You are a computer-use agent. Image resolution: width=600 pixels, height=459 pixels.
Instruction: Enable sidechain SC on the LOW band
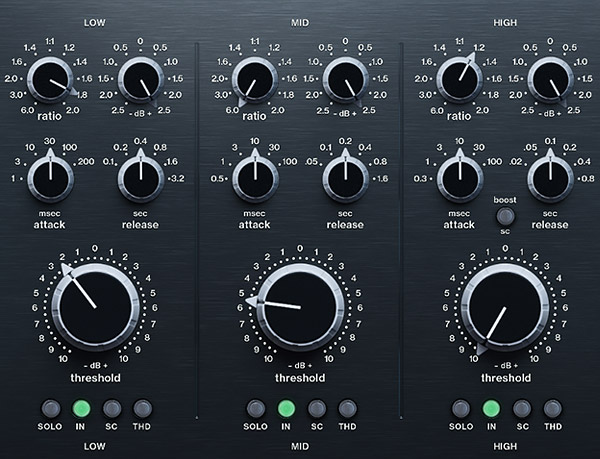click(112, 409)
